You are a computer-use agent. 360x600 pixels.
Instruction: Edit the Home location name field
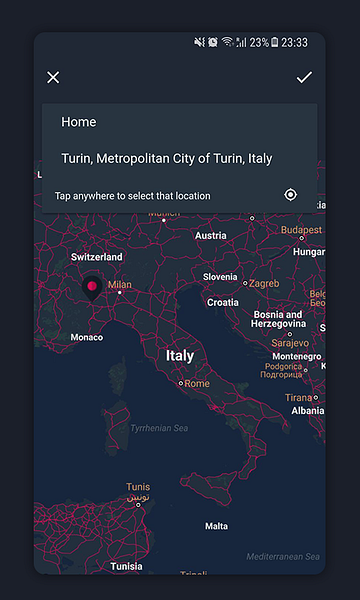coord(179,122)
